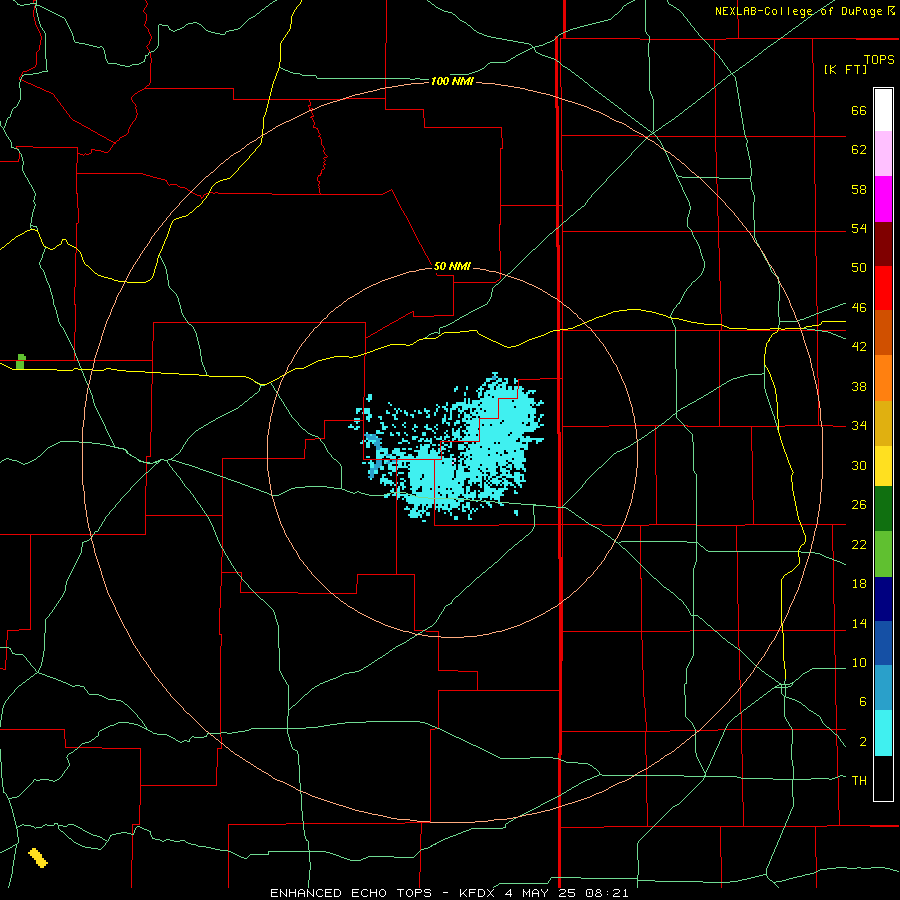
Task: Click the '18' legend value
Action: (x=859, y=584)
